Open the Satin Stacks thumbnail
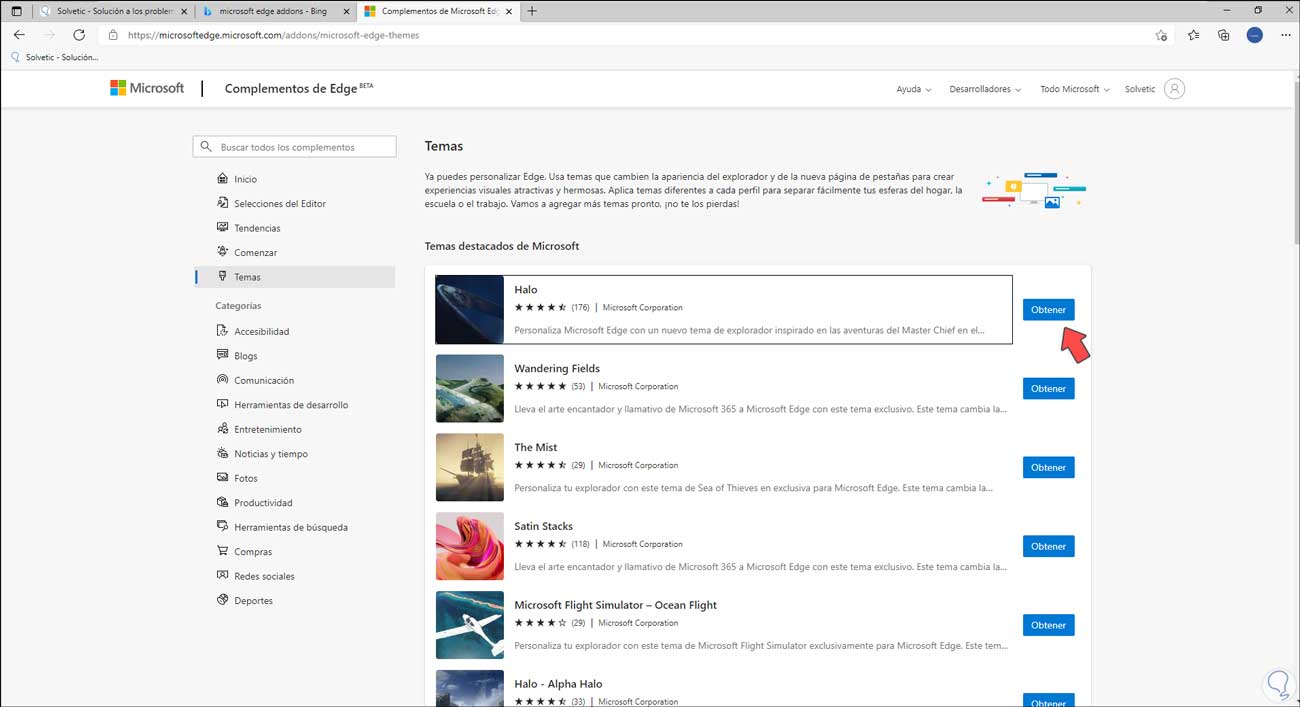The image size is (1300, 707). click(470, 546)
